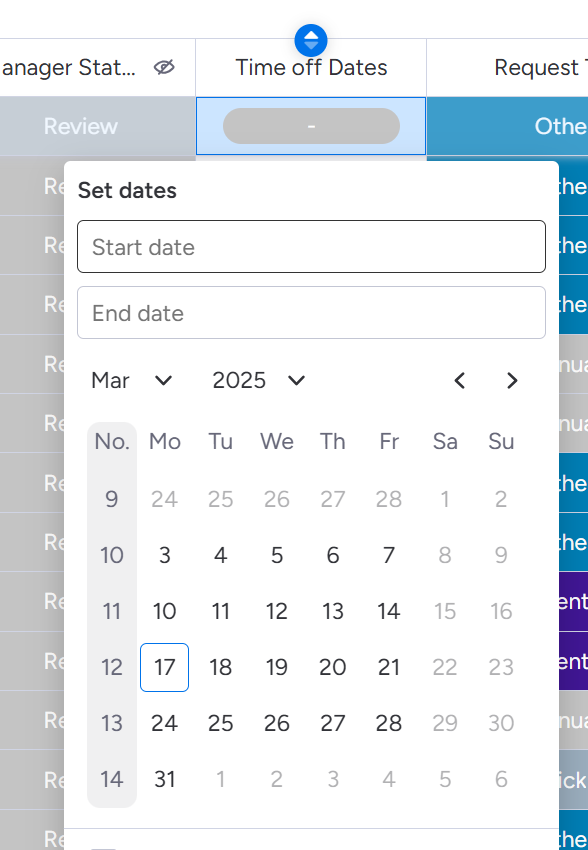The width and height of the screenshot is (588, 850).
Task: Select March 10 on the calendar
Action: coord(164,611)
